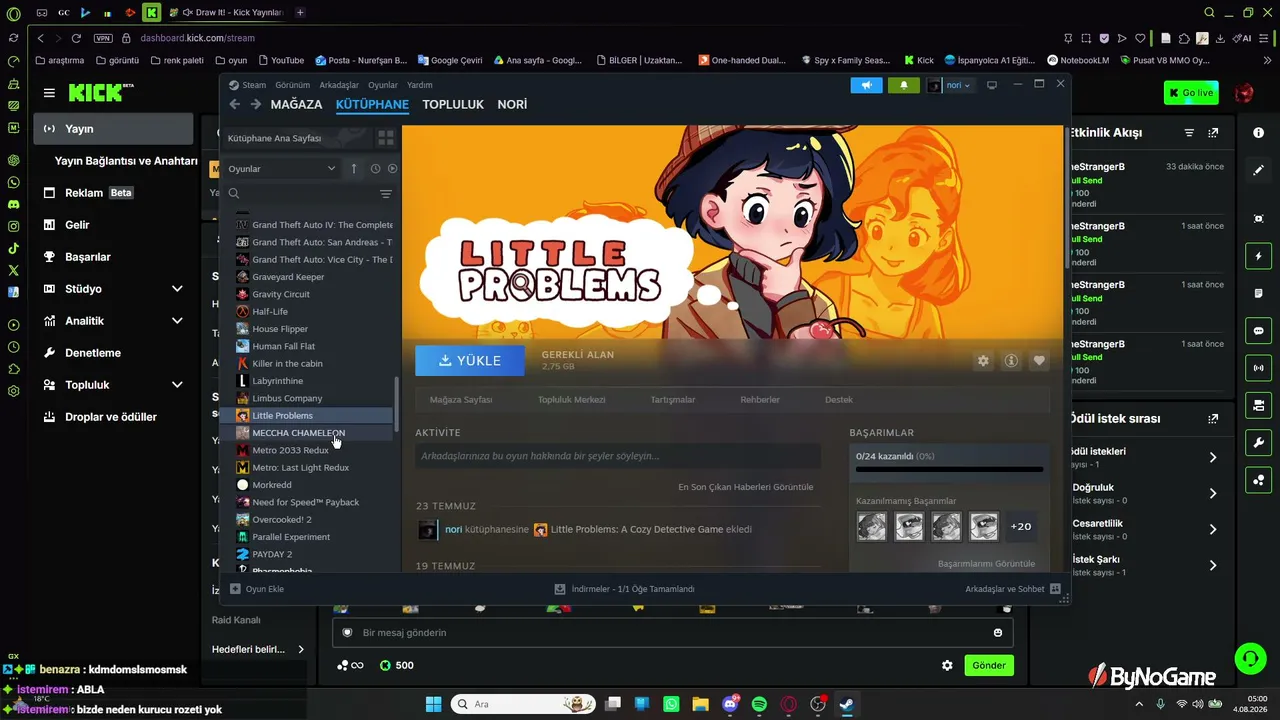Open Spotify from the taskbar
The height and width of the screenshot is (720, 1280).
click(x=759, y=704)
